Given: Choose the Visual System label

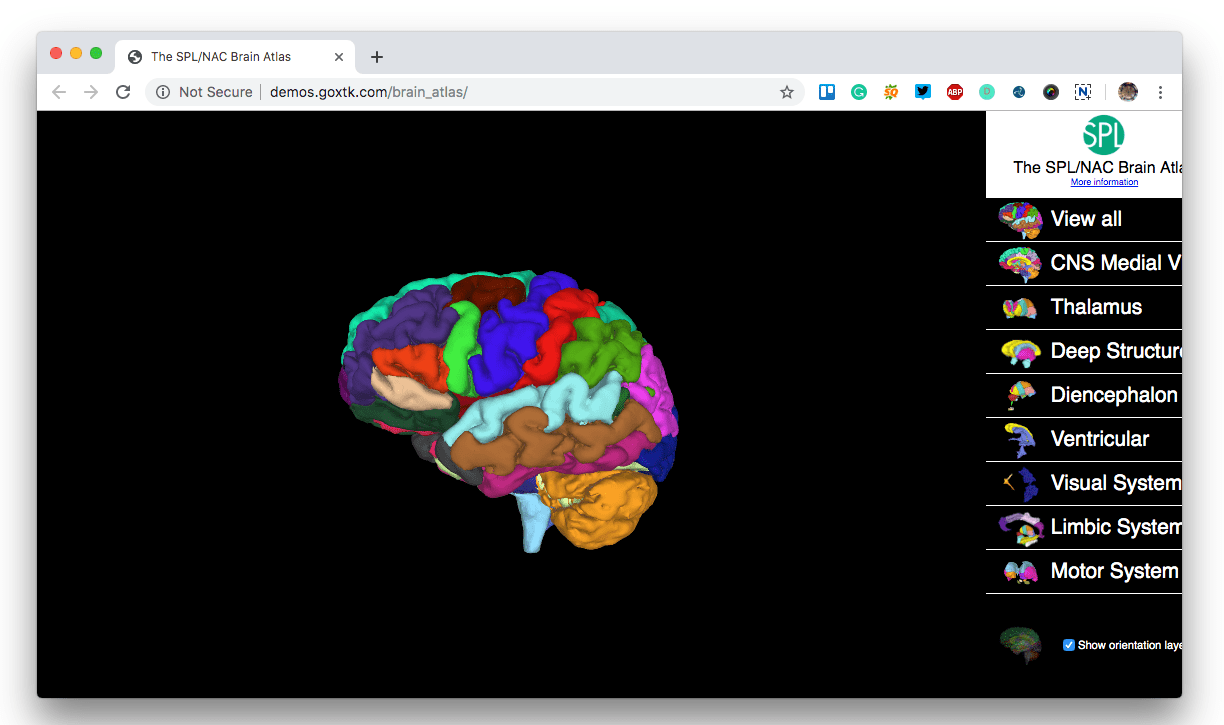Looking at the screenshot, I should tap(1115, 483).
